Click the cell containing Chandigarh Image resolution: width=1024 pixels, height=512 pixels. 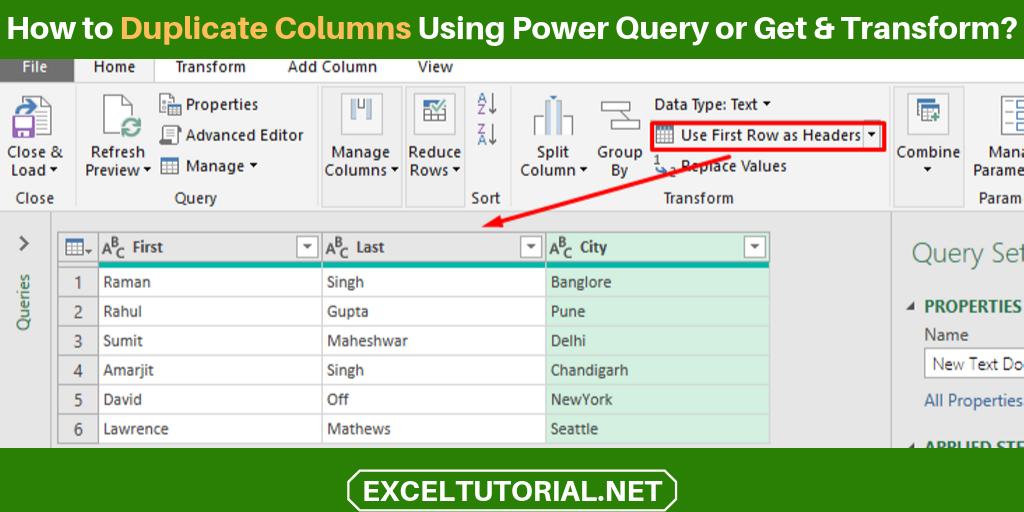click(x=658, y=370)
